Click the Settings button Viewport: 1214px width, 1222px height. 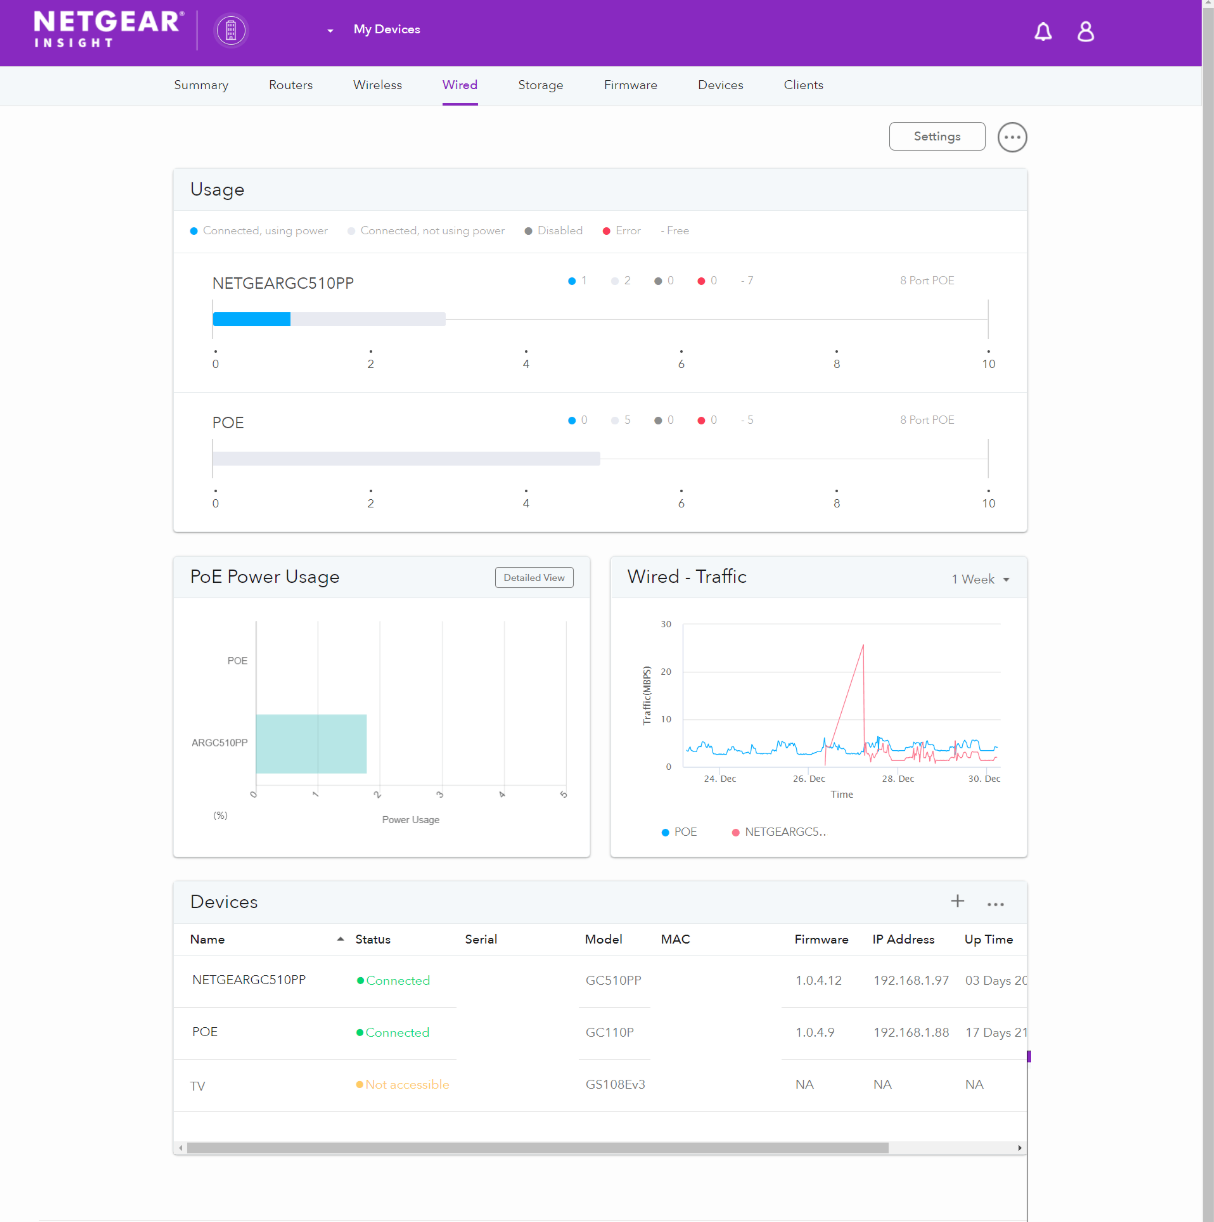click(x=937, y=137)
